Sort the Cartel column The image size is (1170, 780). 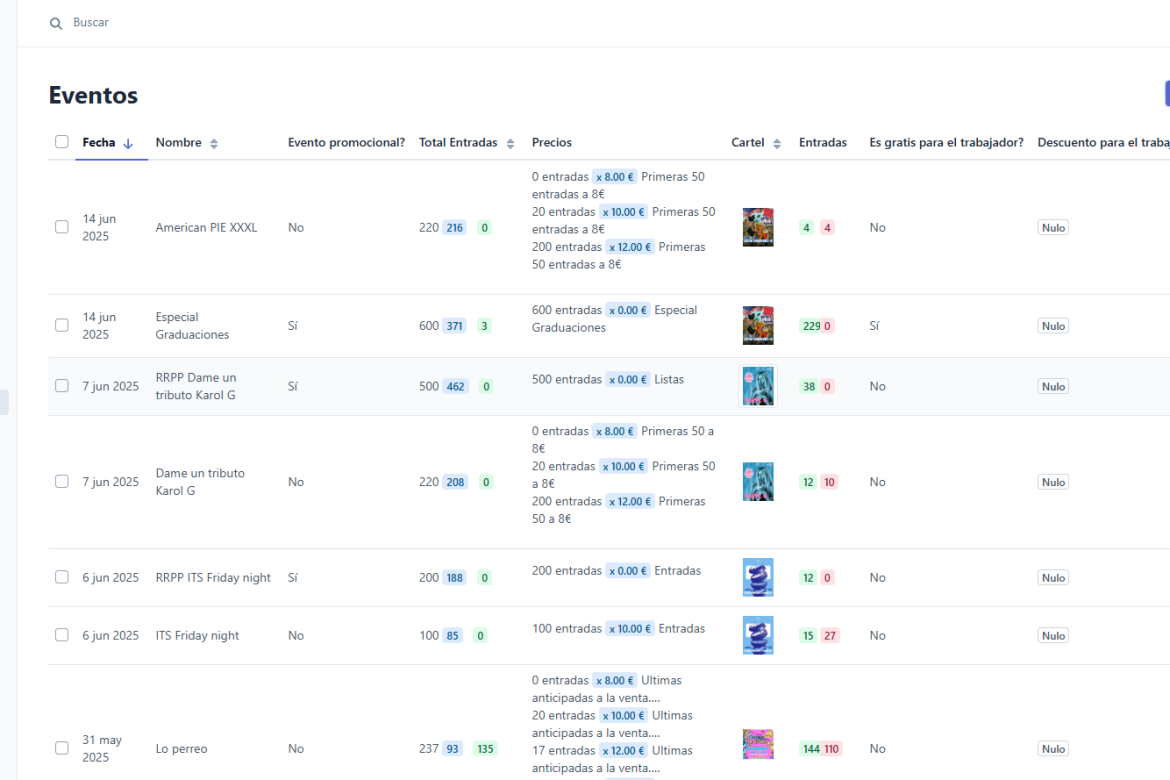click(777, 143)
